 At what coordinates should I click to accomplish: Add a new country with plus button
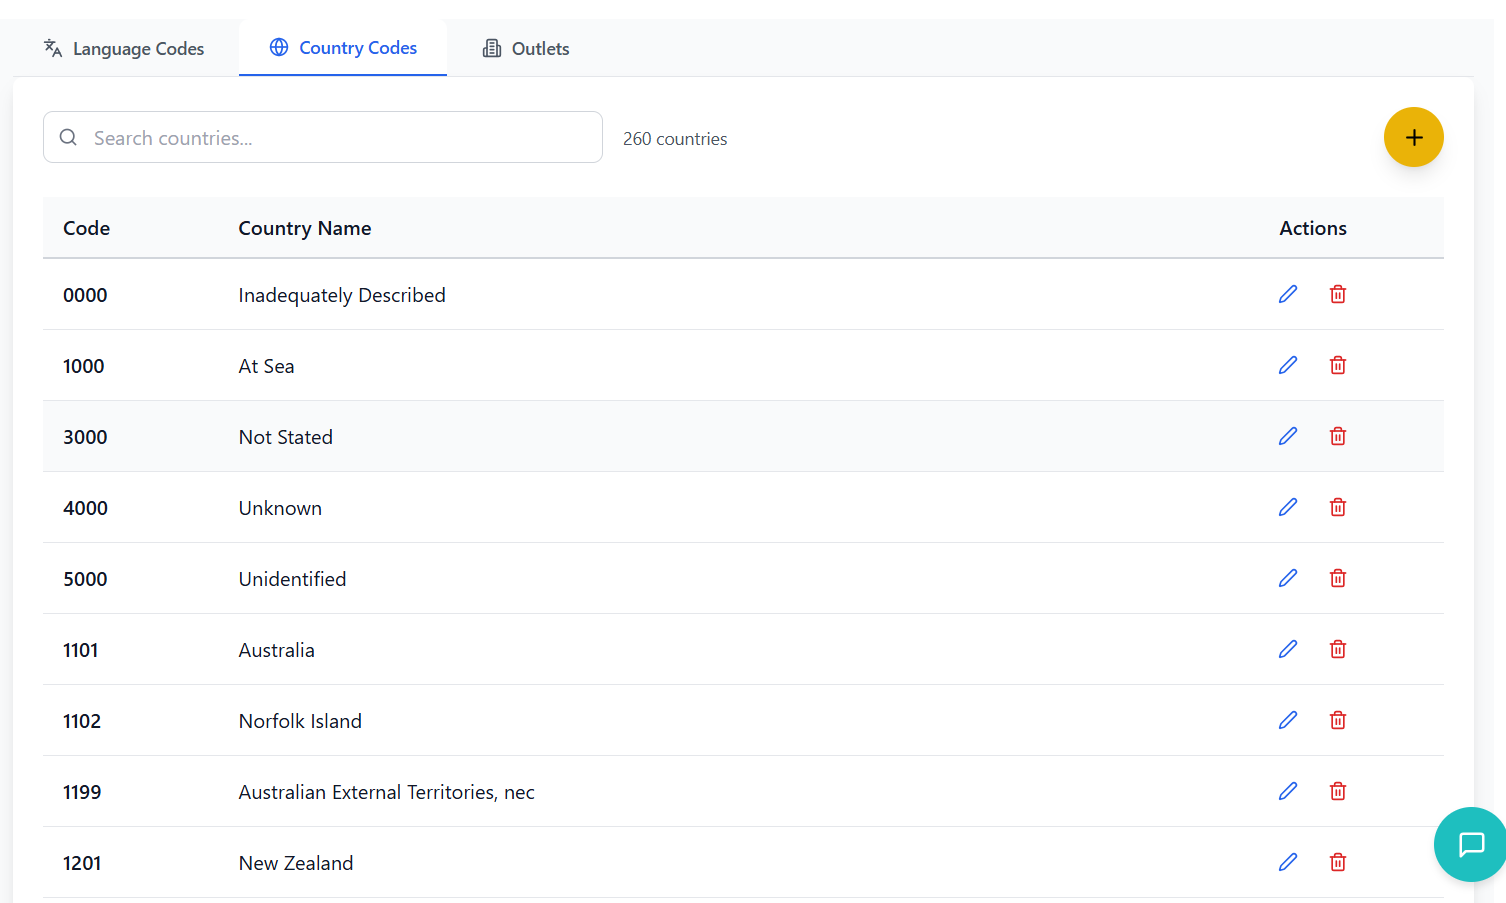click(x=1413, y=137)
